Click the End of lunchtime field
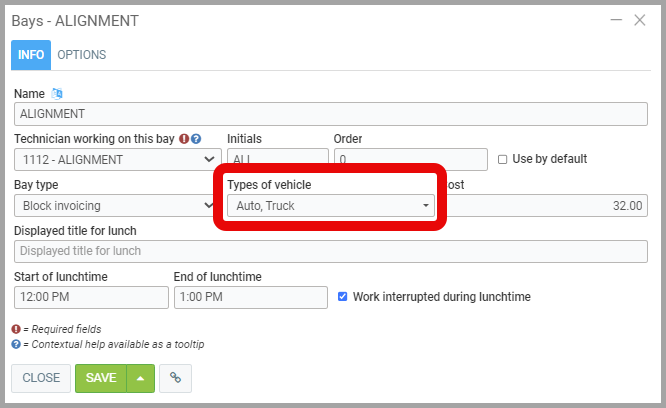 click(x=250, y=297)
